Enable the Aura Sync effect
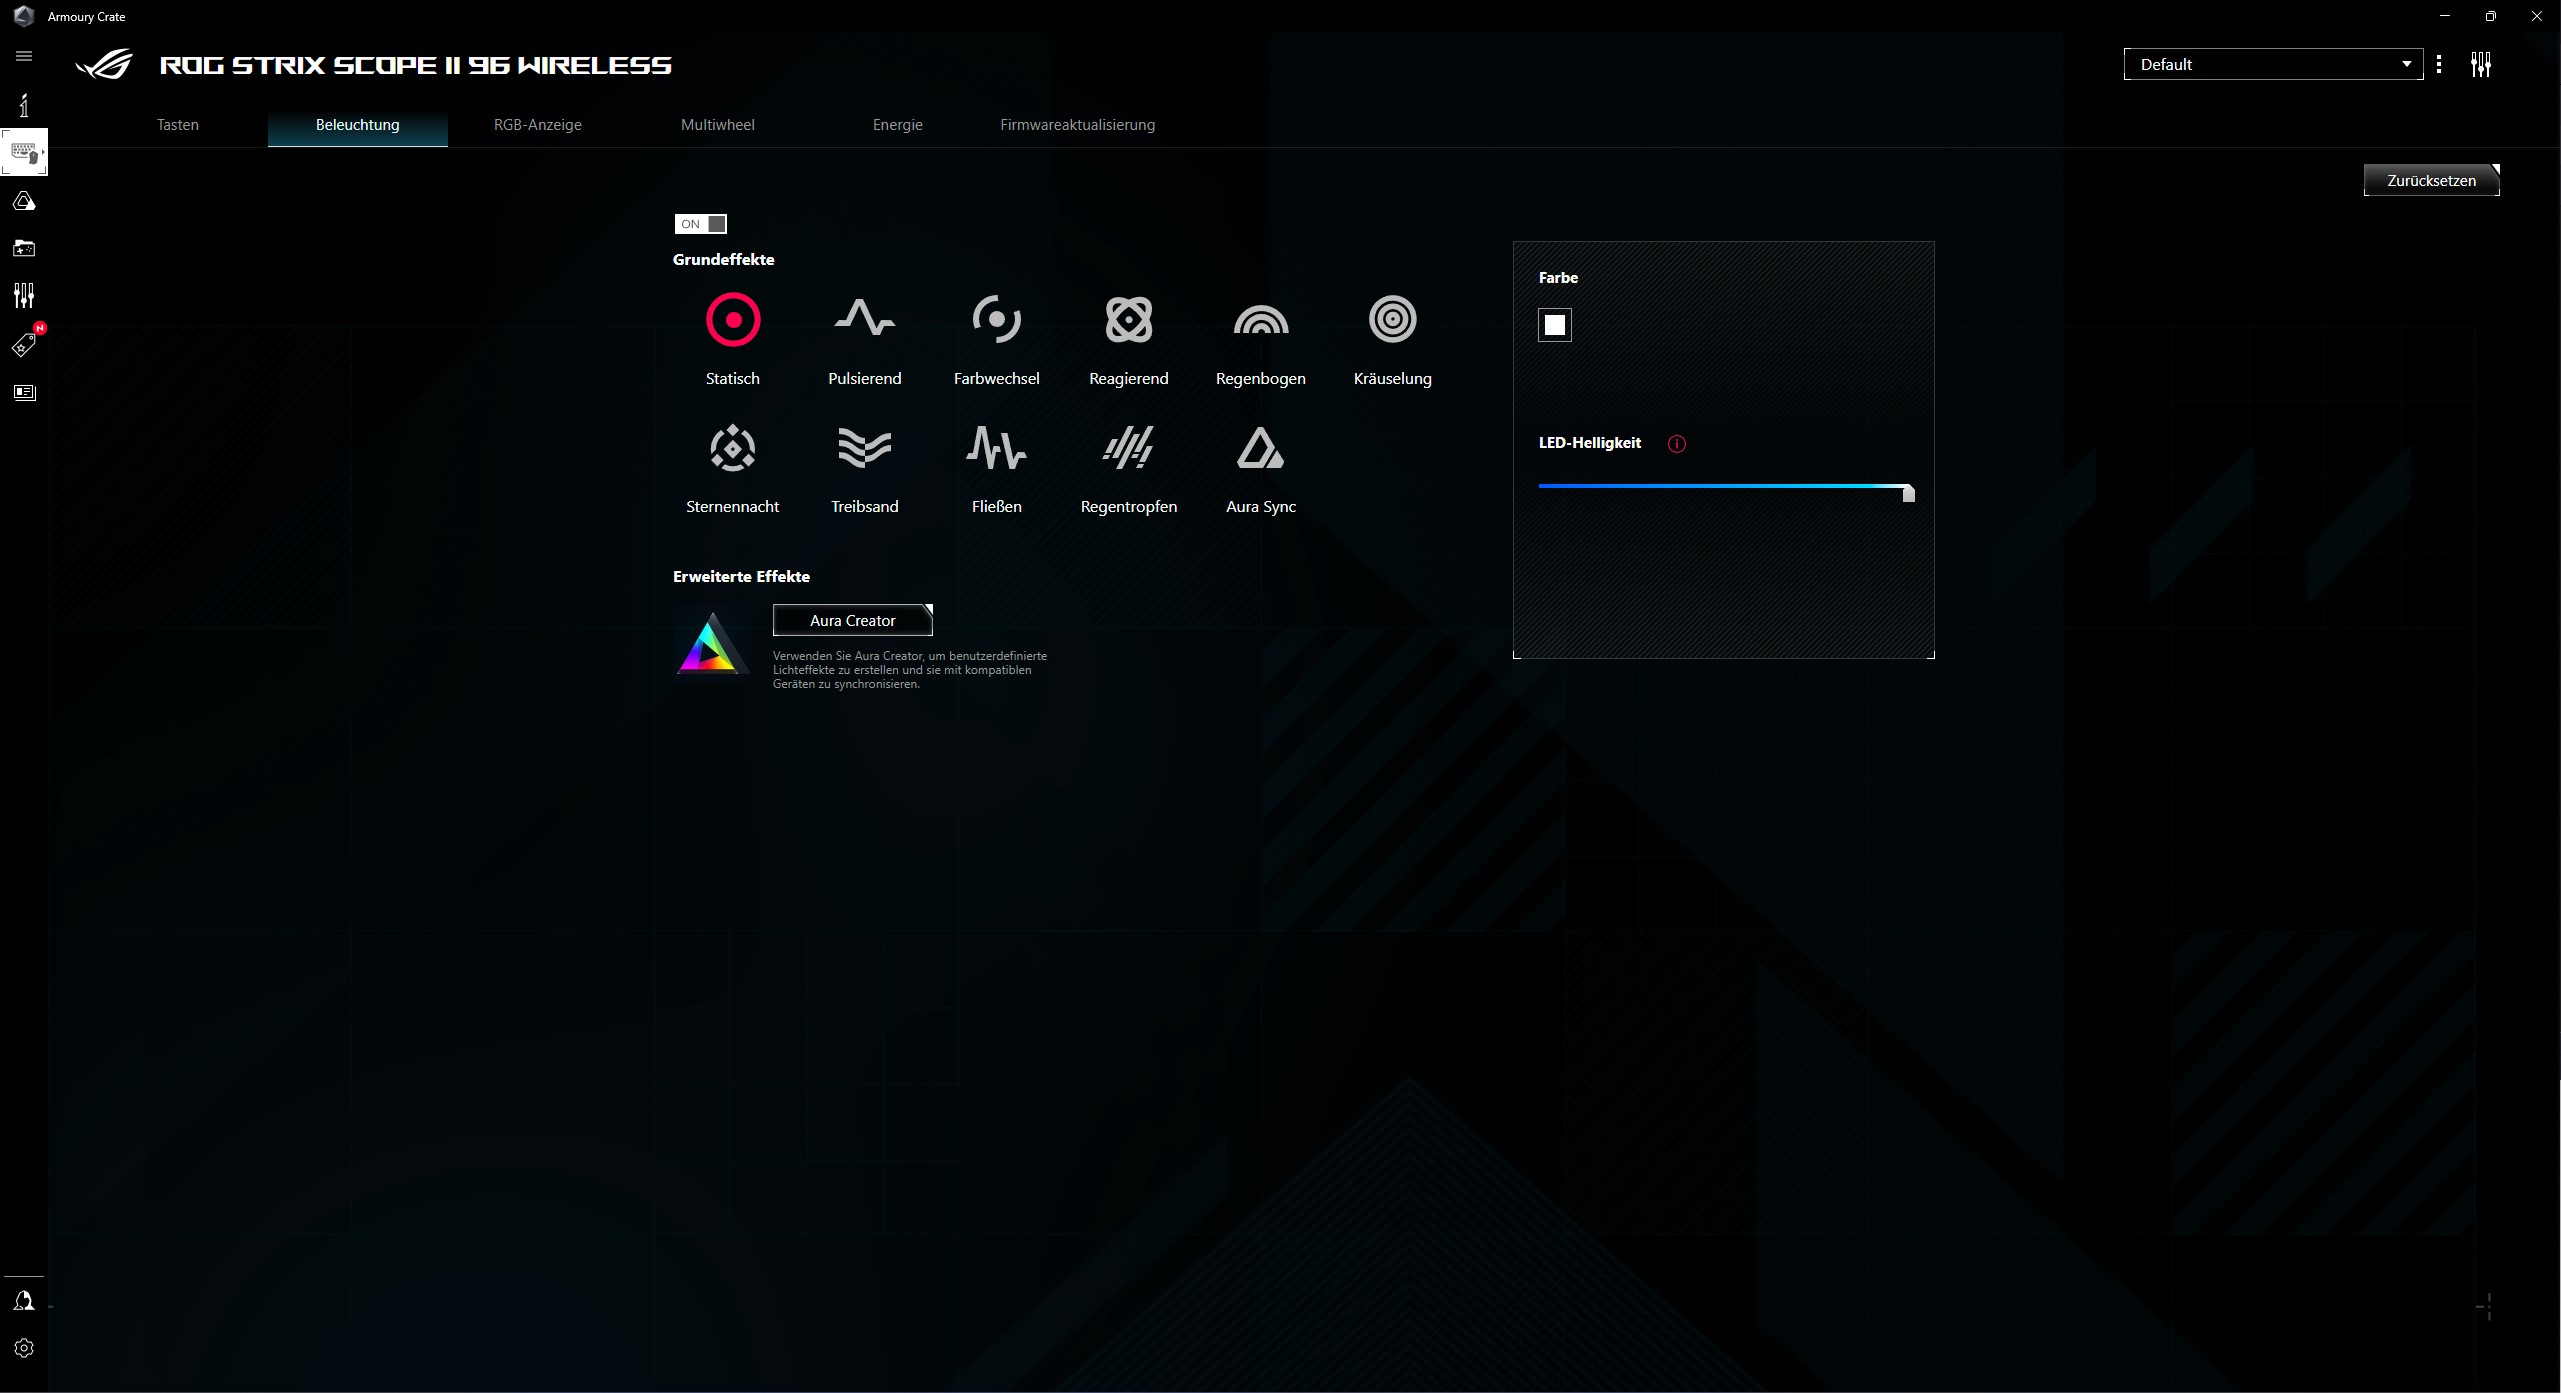The width and height of the screenshot is (2561, 1393). [1260, 448]
